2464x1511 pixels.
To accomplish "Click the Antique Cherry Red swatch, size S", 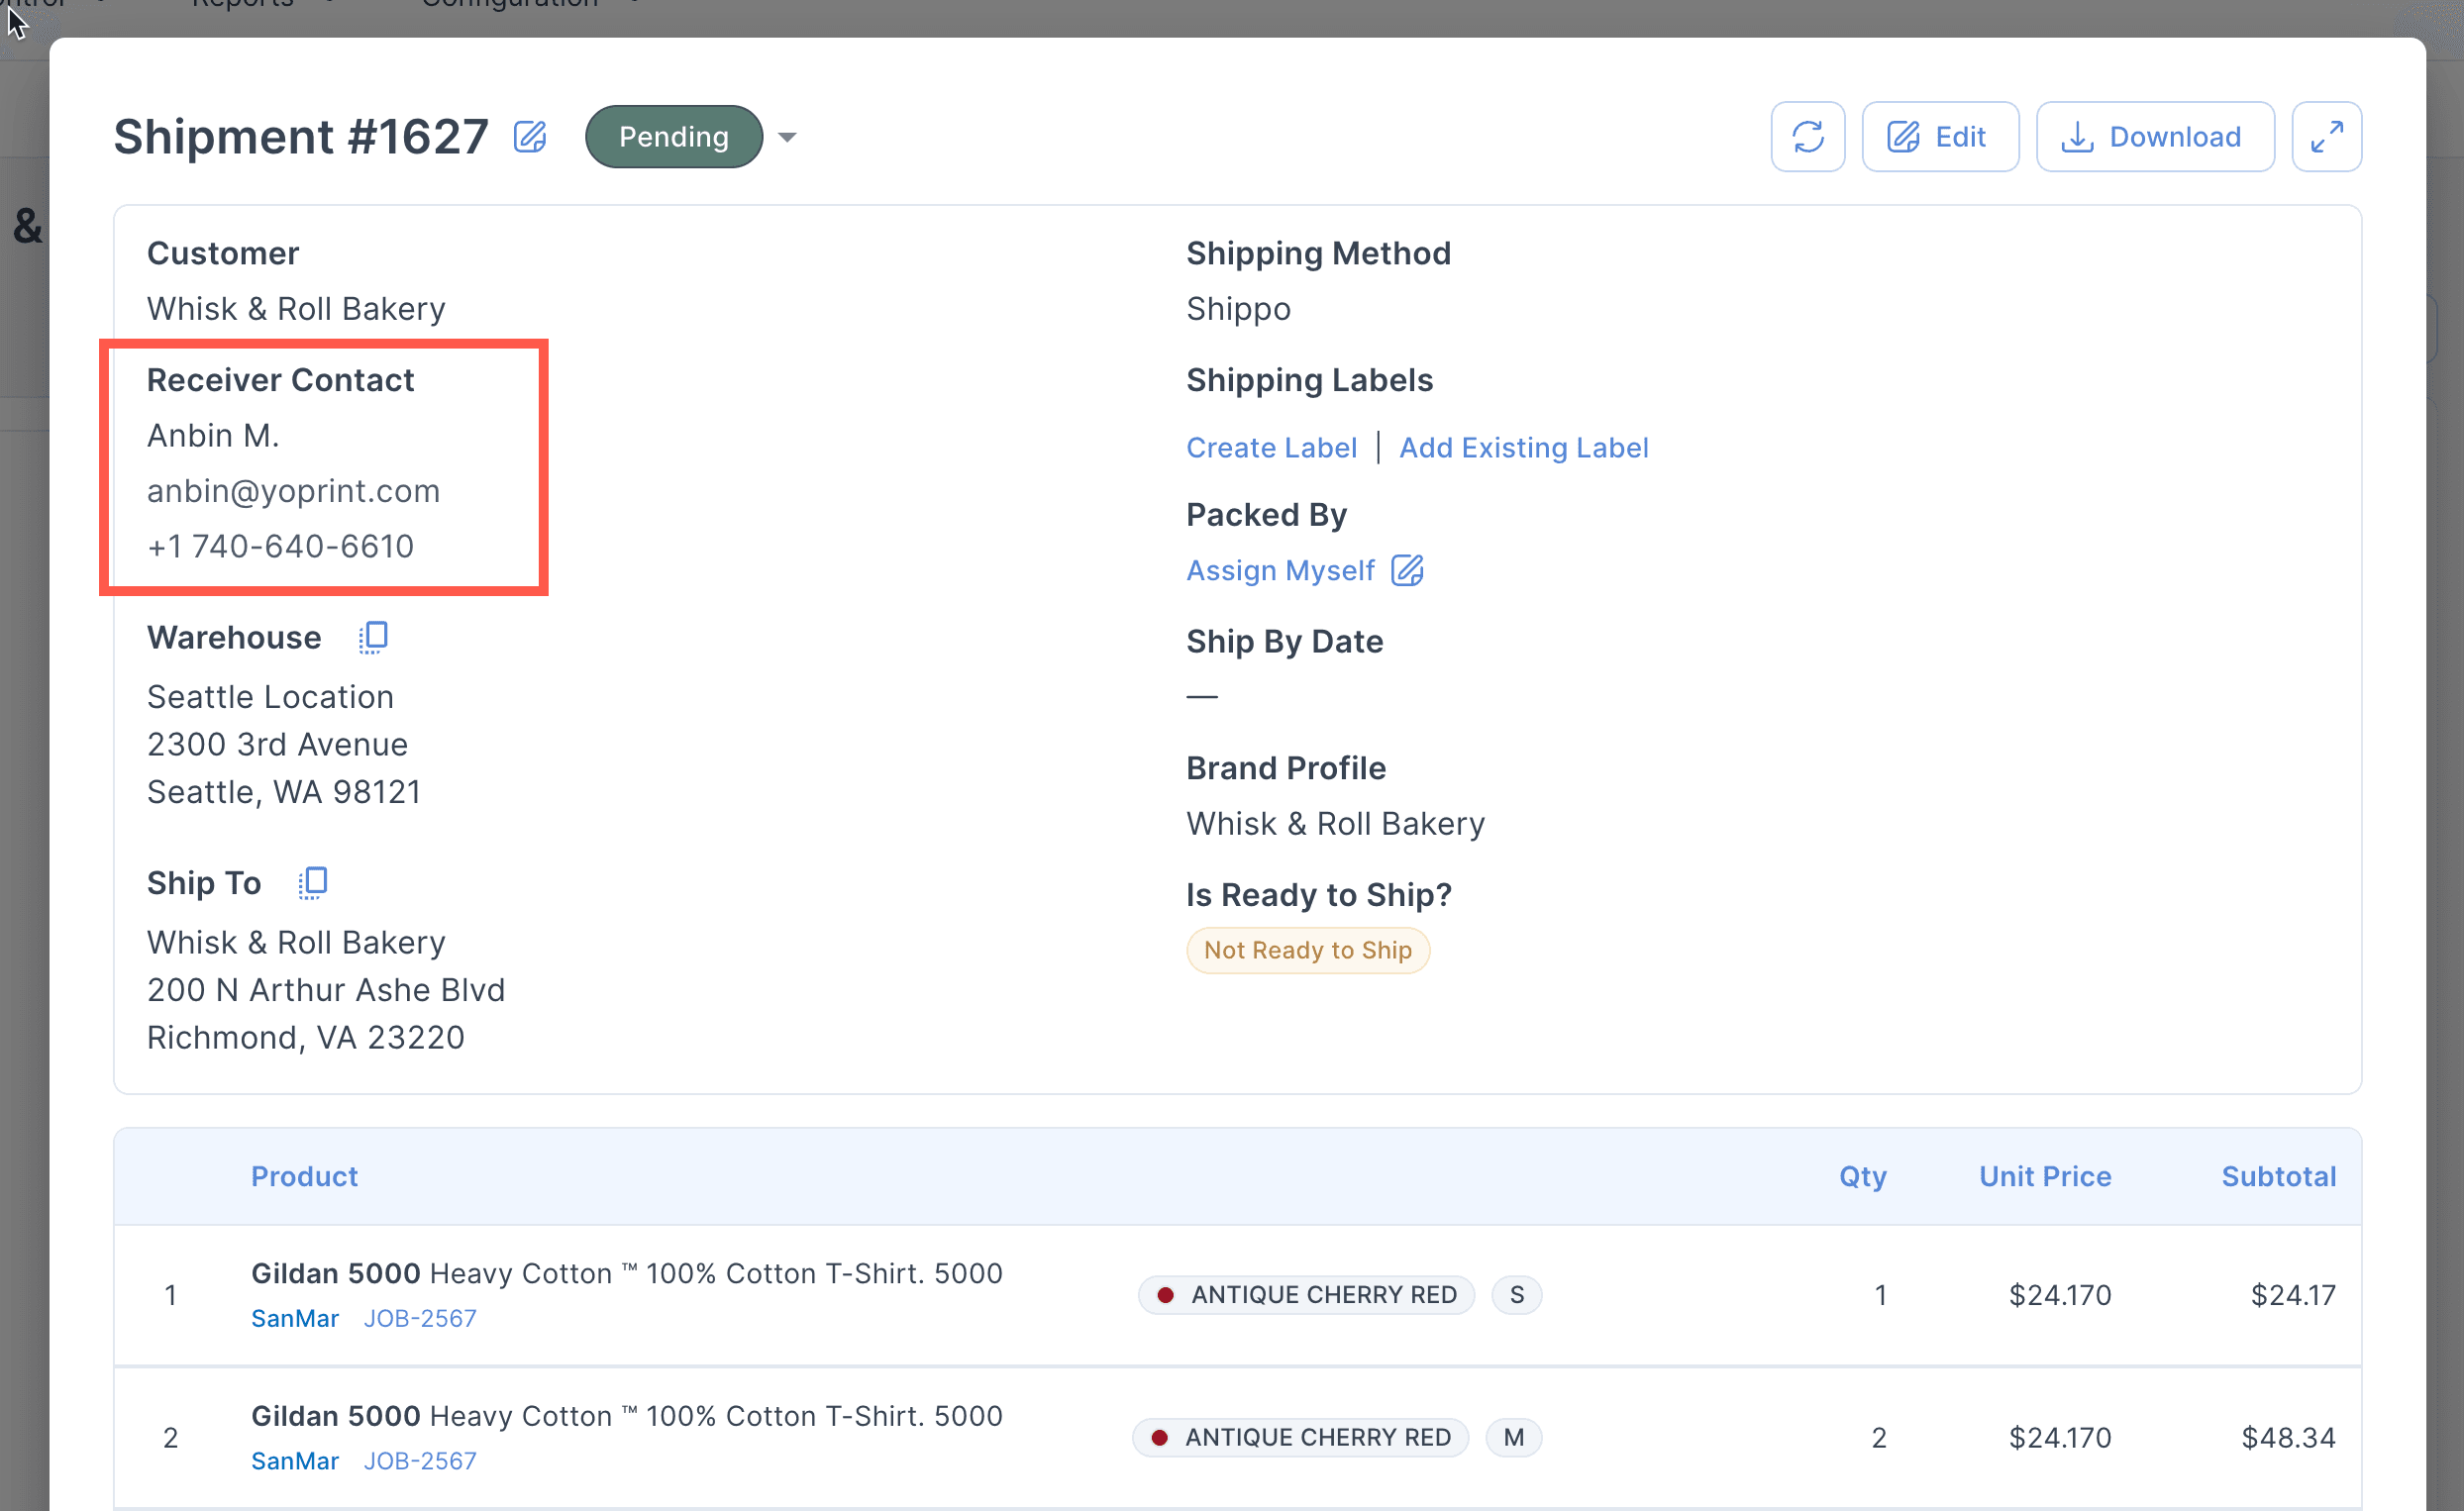I will point(1306,1295).
